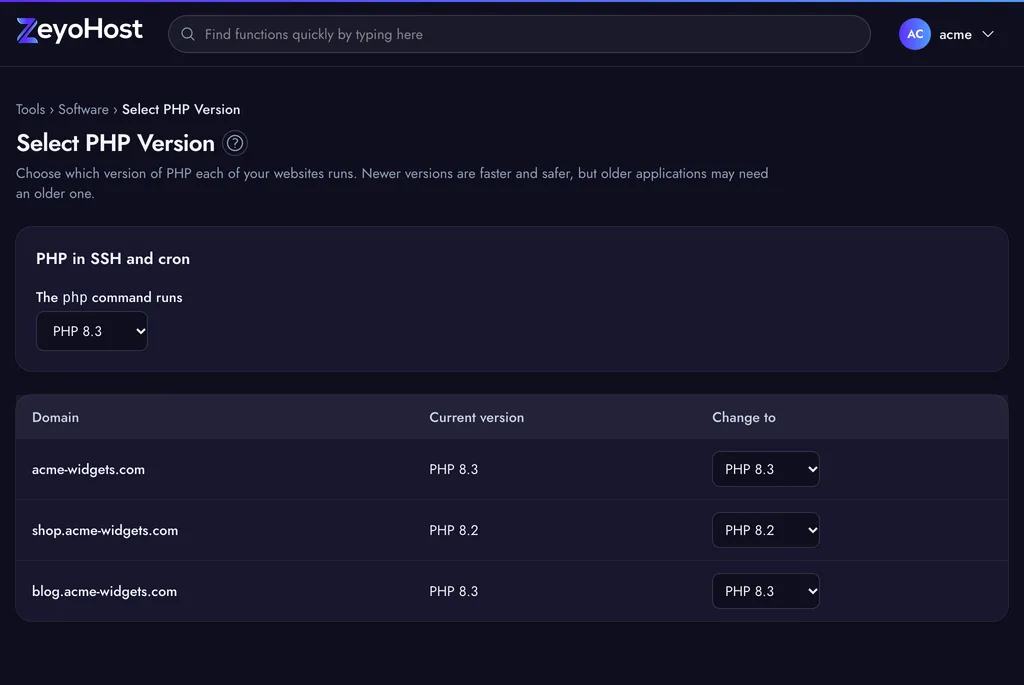Click the Domain column header
Image resolution: width=1024 pixels, height=685 pixels.
tap(56, 417)
